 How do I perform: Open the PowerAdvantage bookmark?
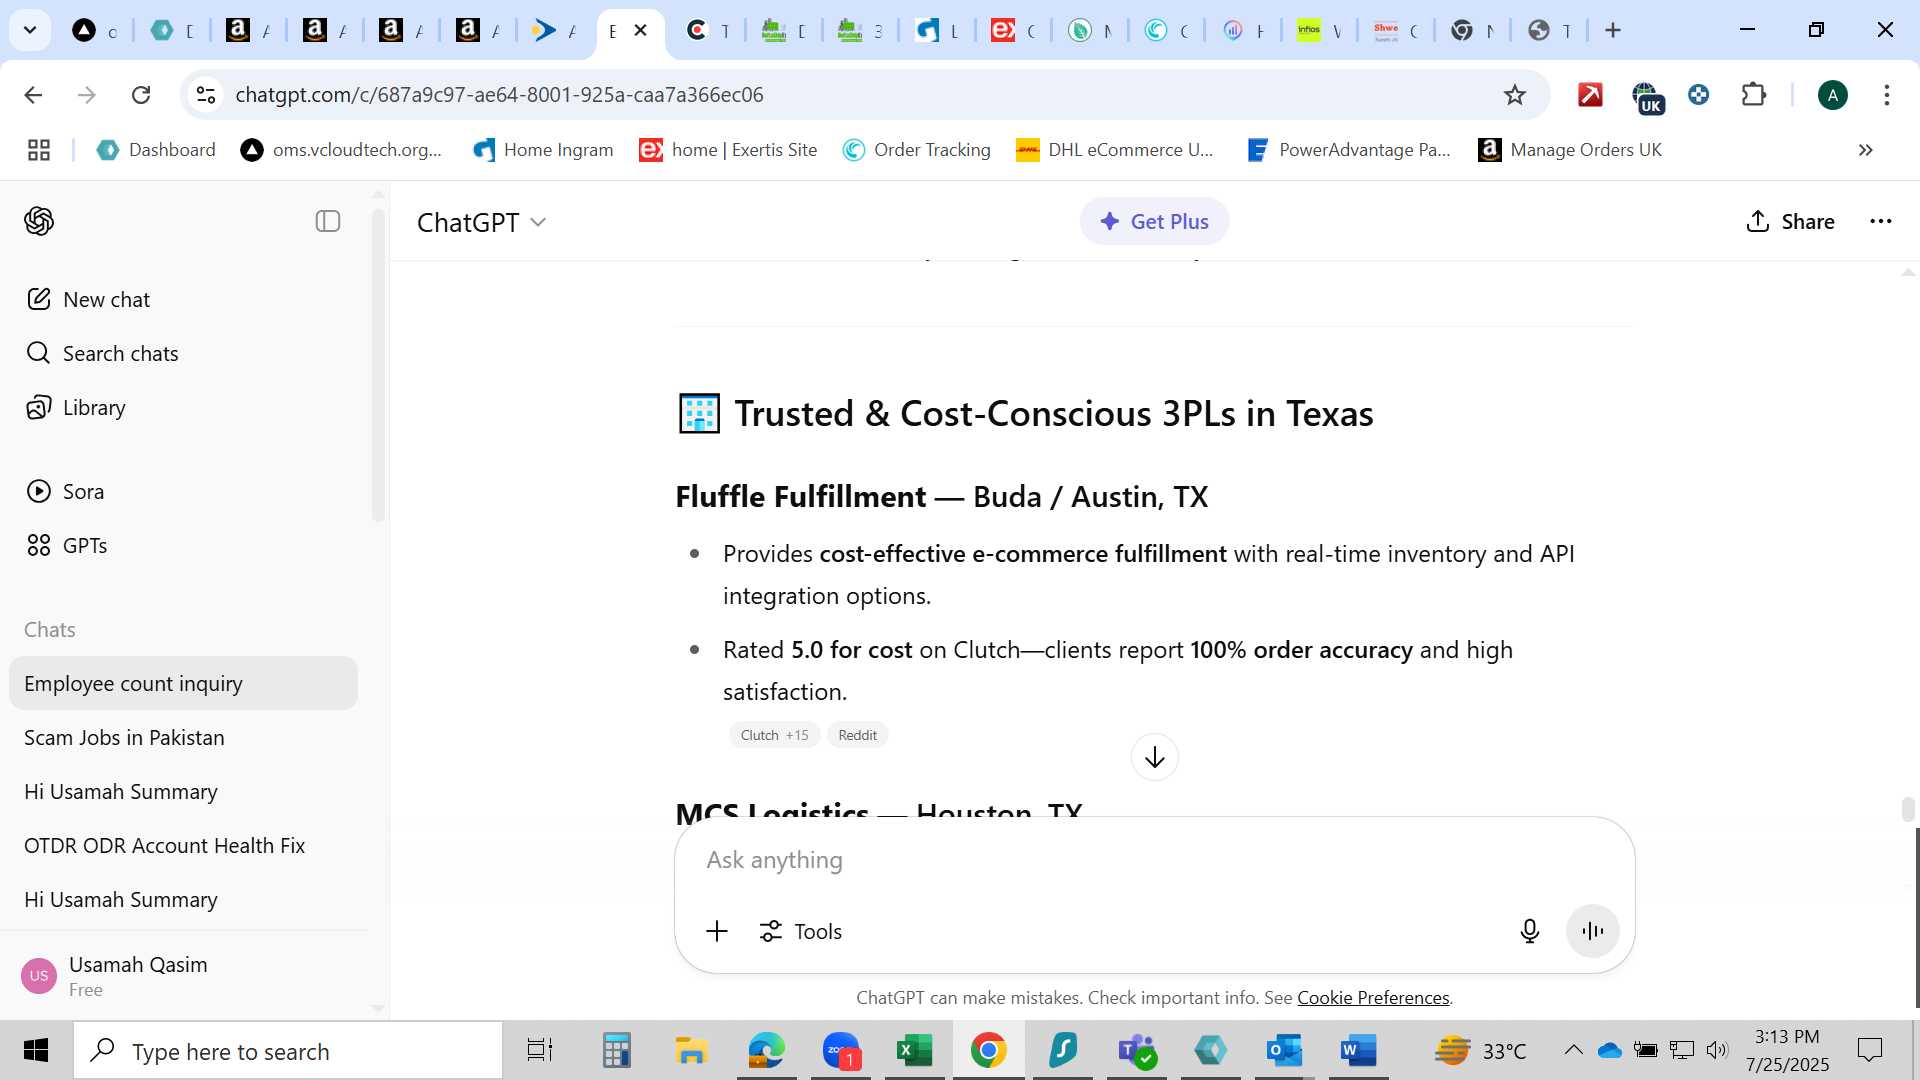point(1349,150)
